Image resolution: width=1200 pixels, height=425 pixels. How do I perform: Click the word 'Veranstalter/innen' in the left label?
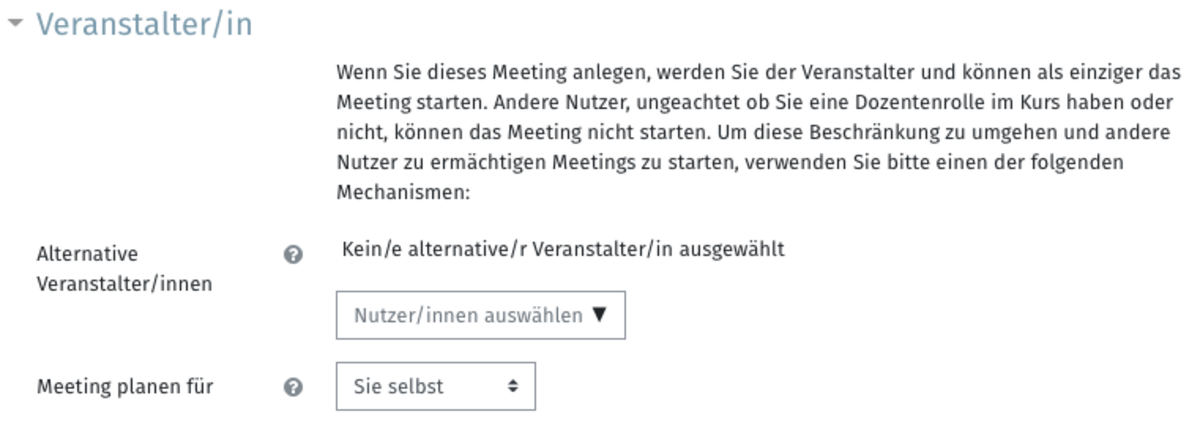click(125, 283)
